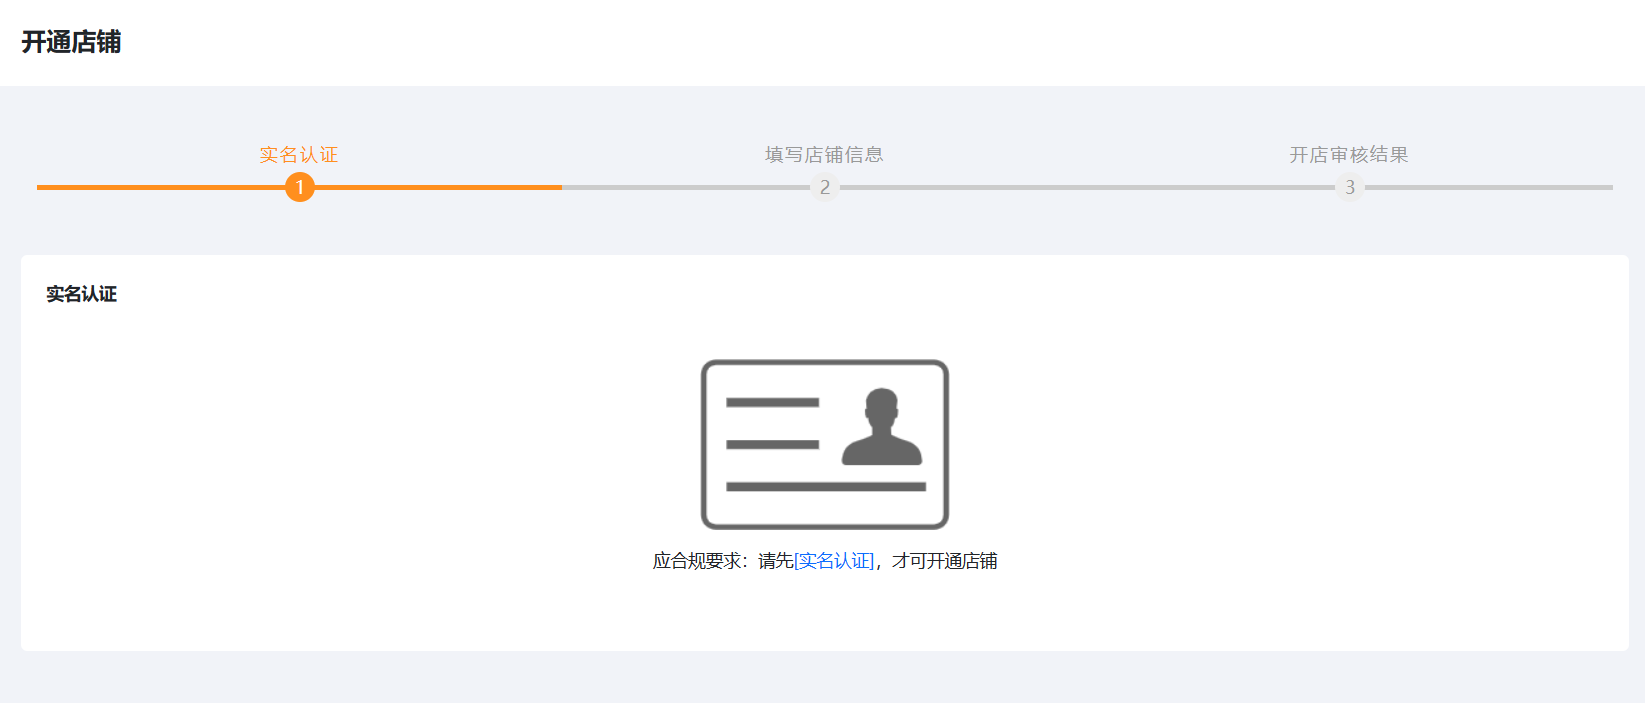
Task: Click the 才可开通店铺 text after the link
Action: [944, 561]
